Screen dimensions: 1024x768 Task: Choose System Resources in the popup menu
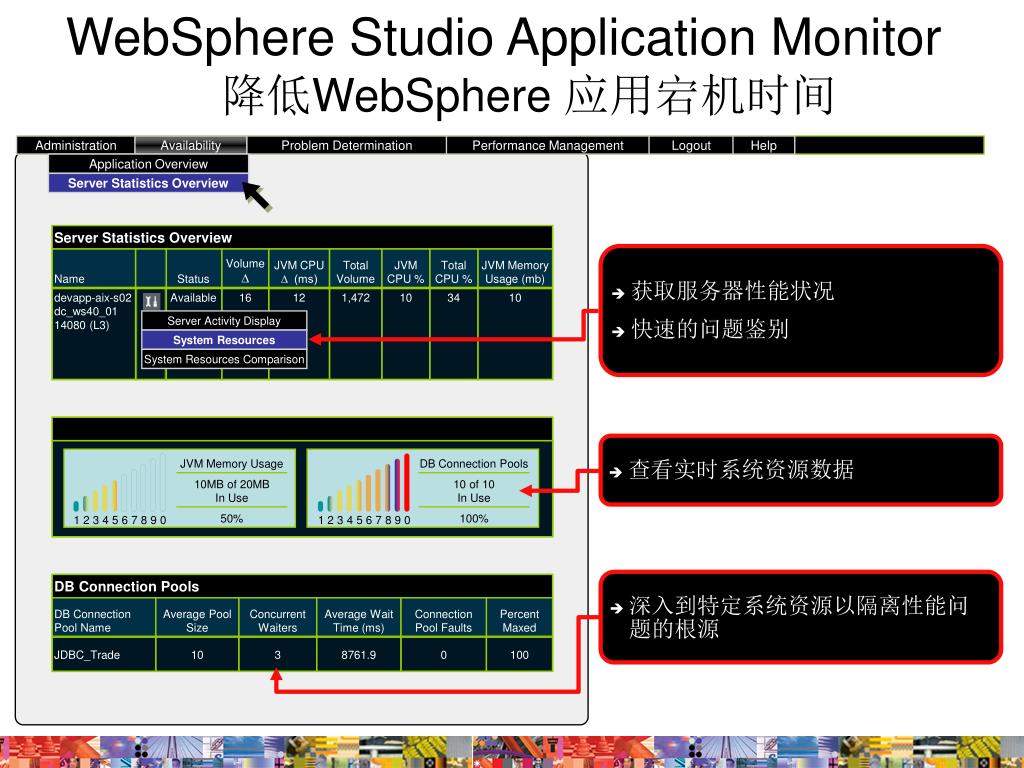point(224,340)
